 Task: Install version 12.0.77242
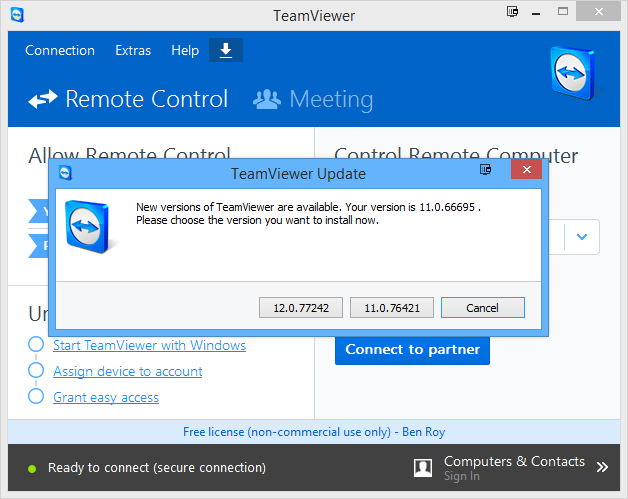pyautogui.click(x=300, y=308)
